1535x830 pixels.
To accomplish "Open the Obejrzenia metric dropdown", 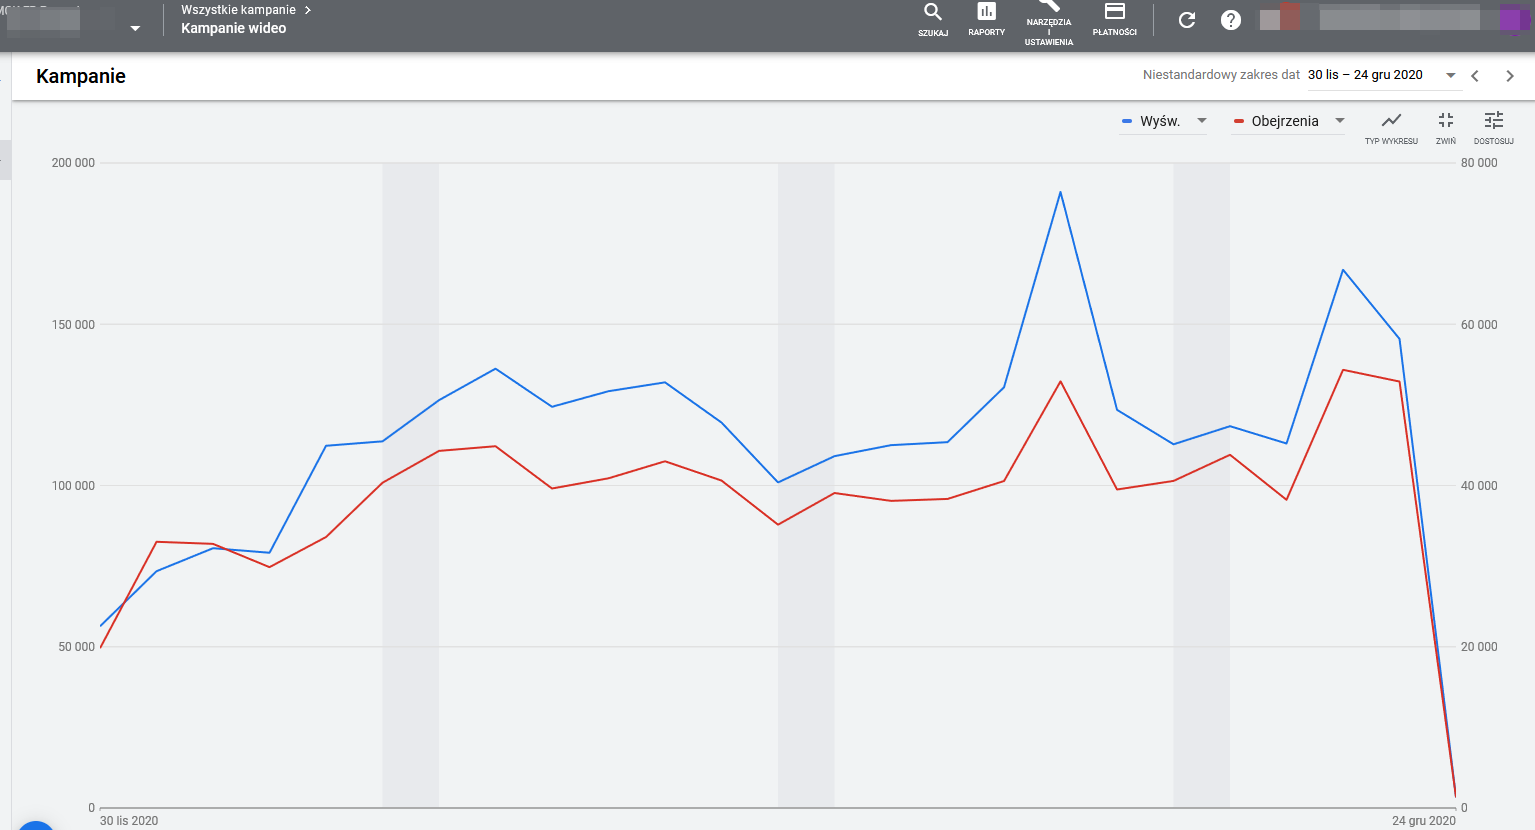I will [1339, 121].
